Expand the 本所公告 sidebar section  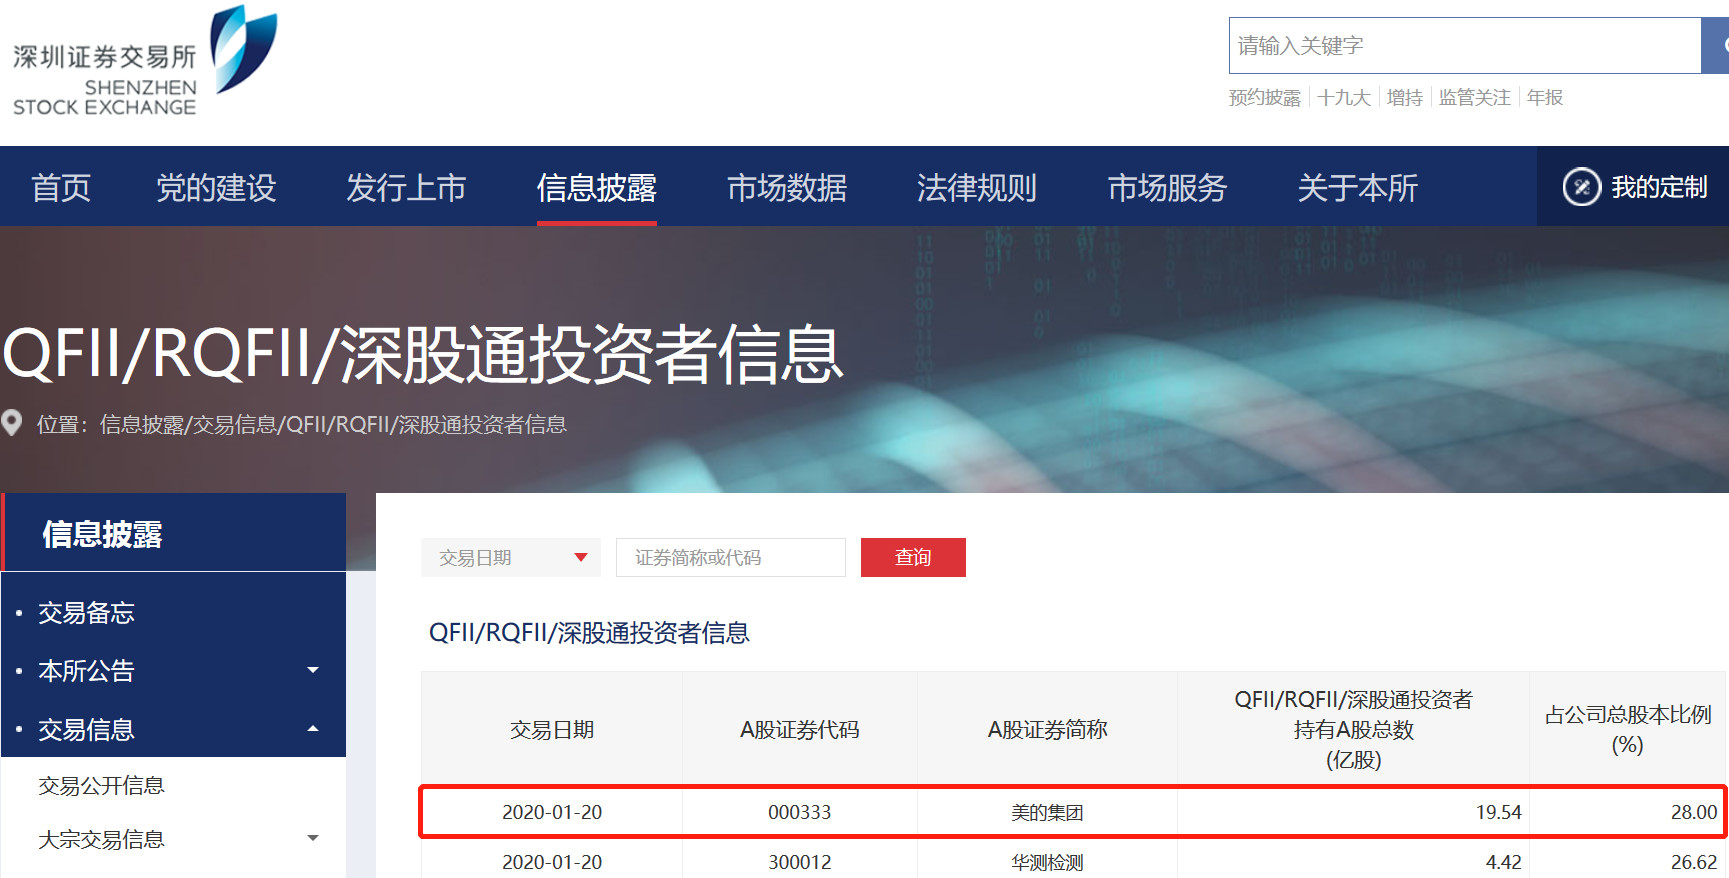313,670
